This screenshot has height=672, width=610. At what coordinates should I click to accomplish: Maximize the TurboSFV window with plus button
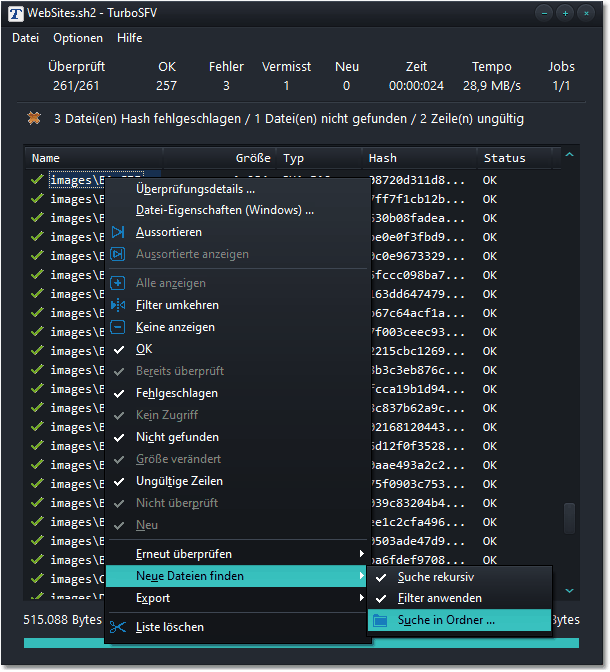click(x=565, y=13)
